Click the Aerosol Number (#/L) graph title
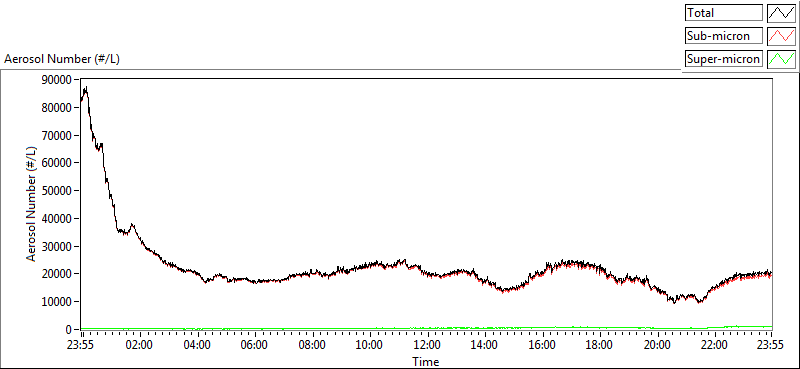The height and width of the screenshot is (369, 800). tap(62, 59)
